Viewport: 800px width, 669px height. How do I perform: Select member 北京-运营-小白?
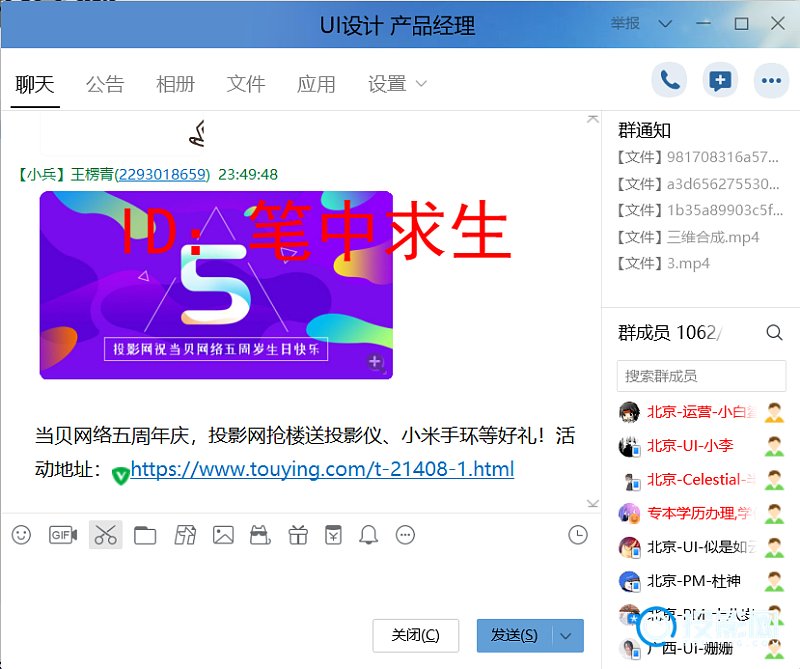click(701, 412)
